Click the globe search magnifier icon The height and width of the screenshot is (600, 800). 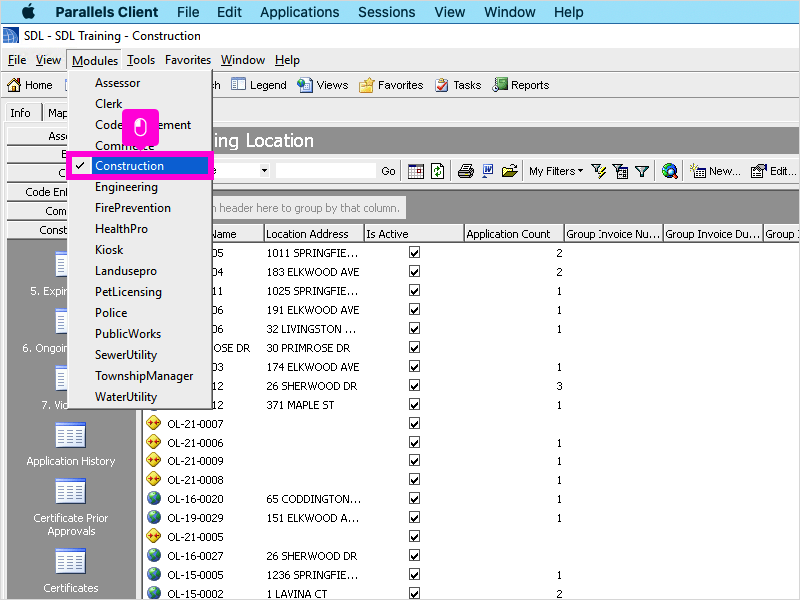669,171
